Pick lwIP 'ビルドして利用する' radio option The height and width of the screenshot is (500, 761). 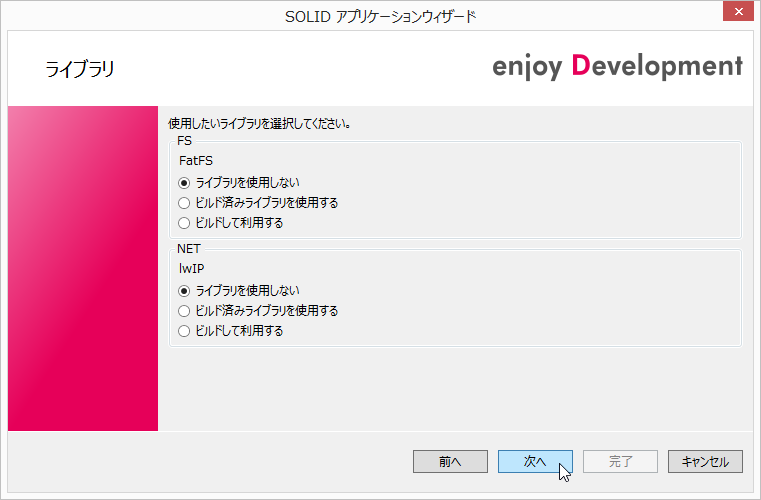184,331
